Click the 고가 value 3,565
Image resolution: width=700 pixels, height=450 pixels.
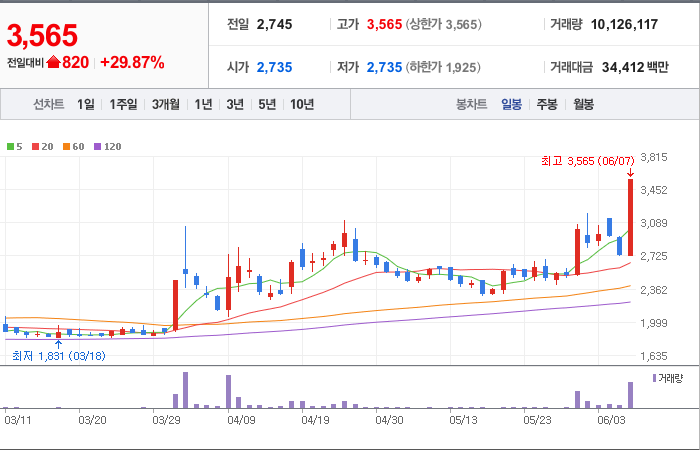tap(384, 24)
